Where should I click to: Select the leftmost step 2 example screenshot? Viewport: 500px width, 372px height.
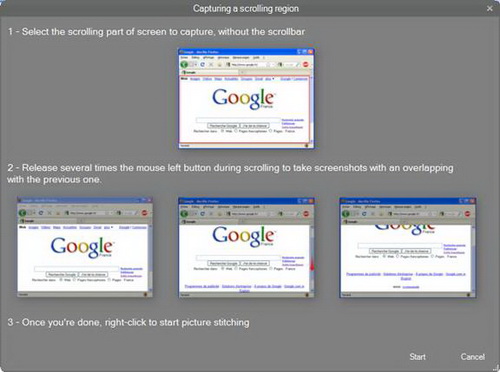pos(85,247)
